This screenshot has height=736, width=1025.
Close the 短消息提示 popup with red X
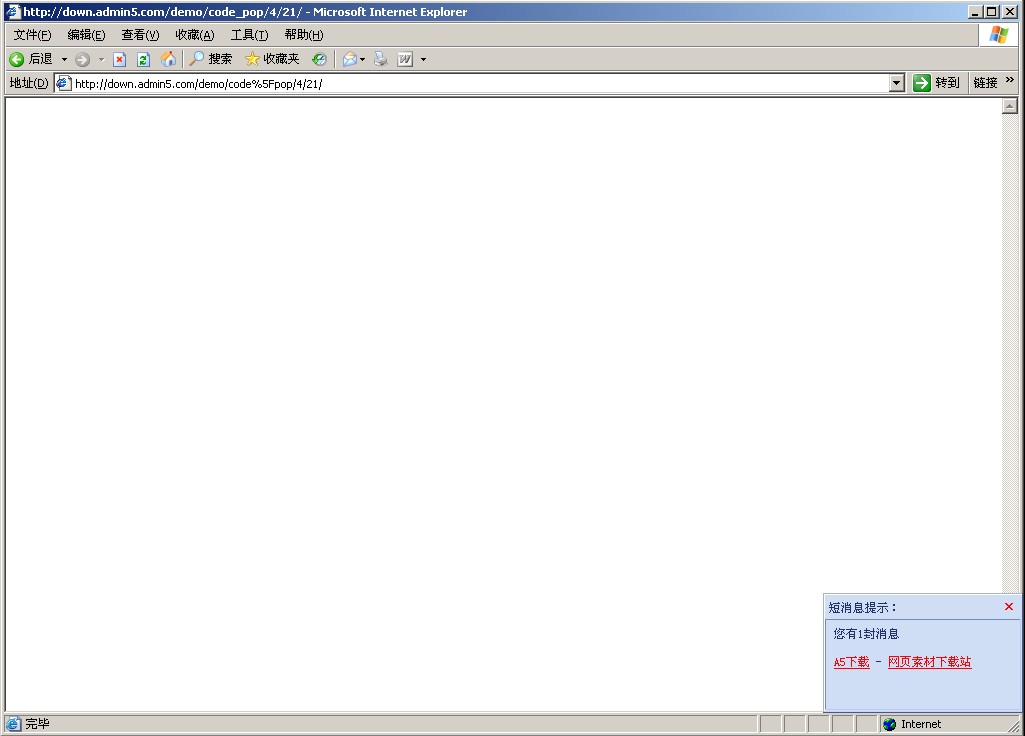1008,607
